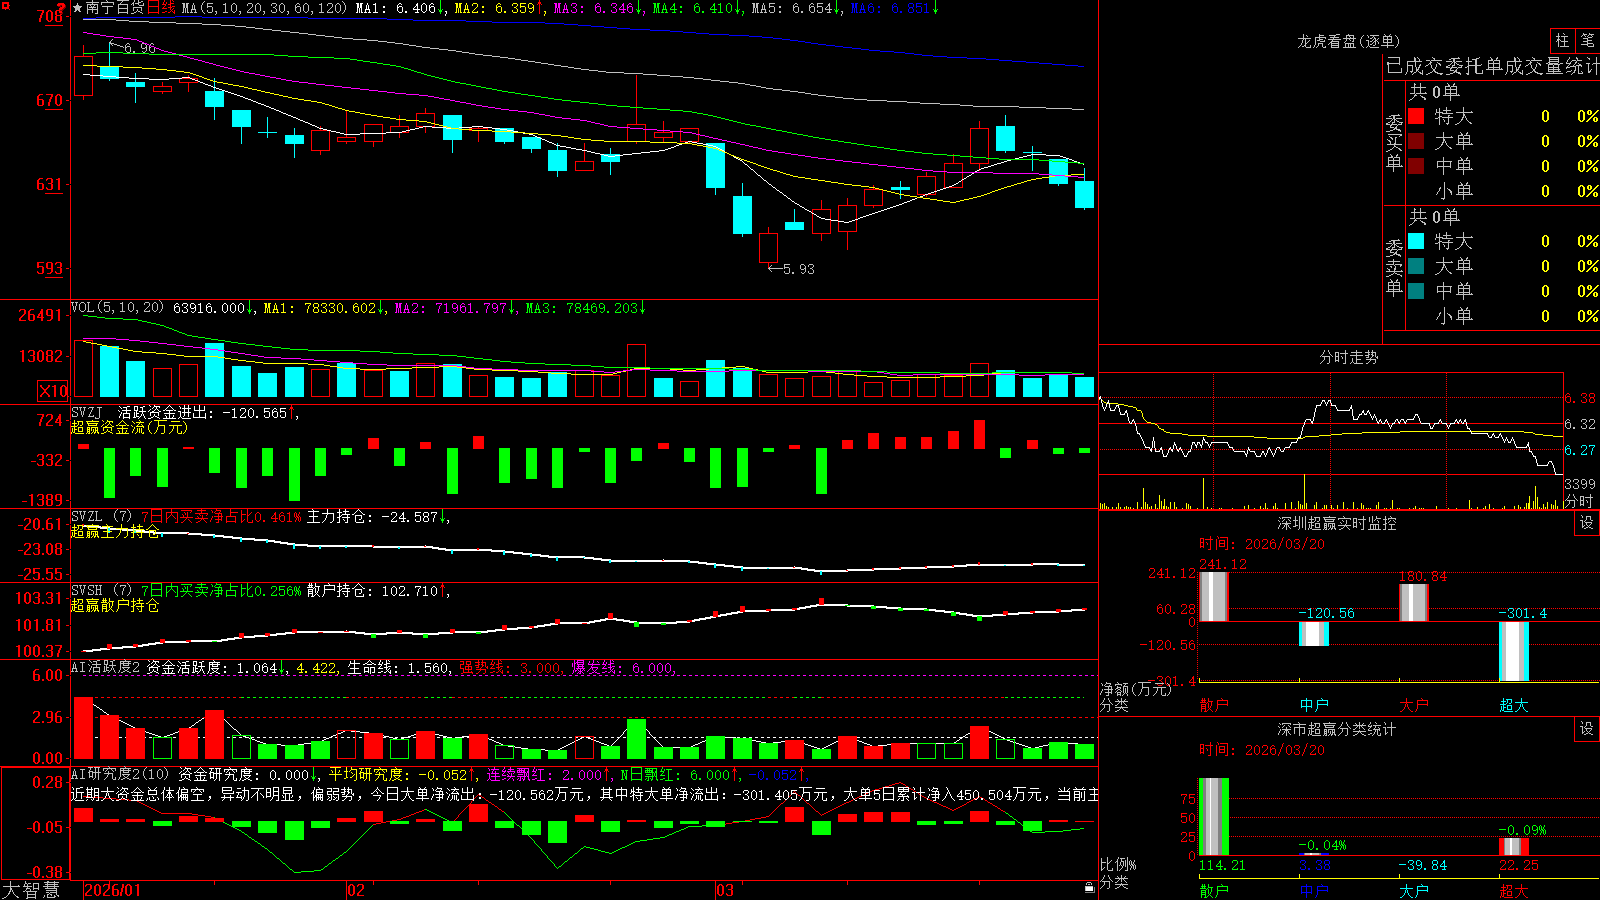The height and width of the screenshot is (900, 1600).
Task: Select the SVZL (7) indicator label
Action: pos(101,517)
